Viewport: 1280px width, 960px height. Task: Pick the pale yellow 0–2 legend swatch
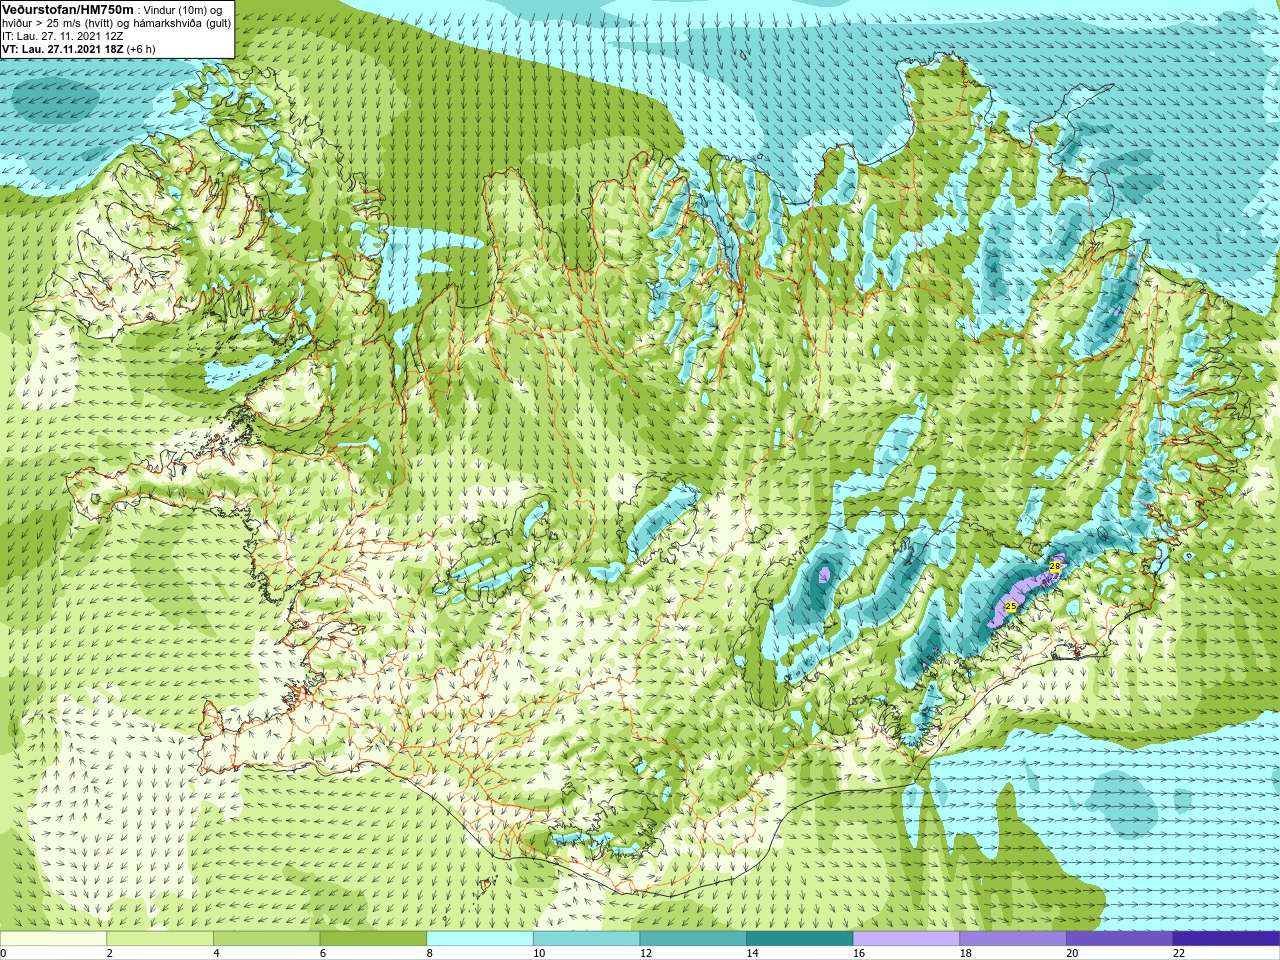pyautogui.click(x=53, y=939)
